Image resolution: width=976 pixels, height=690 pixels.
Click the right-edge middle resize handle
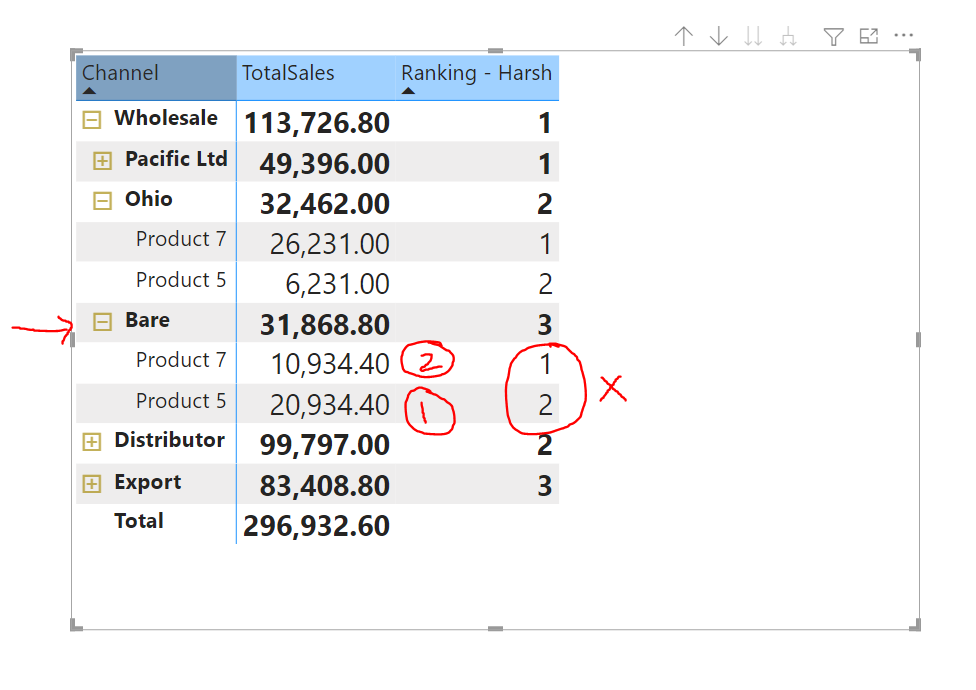(x=919, y=340)
